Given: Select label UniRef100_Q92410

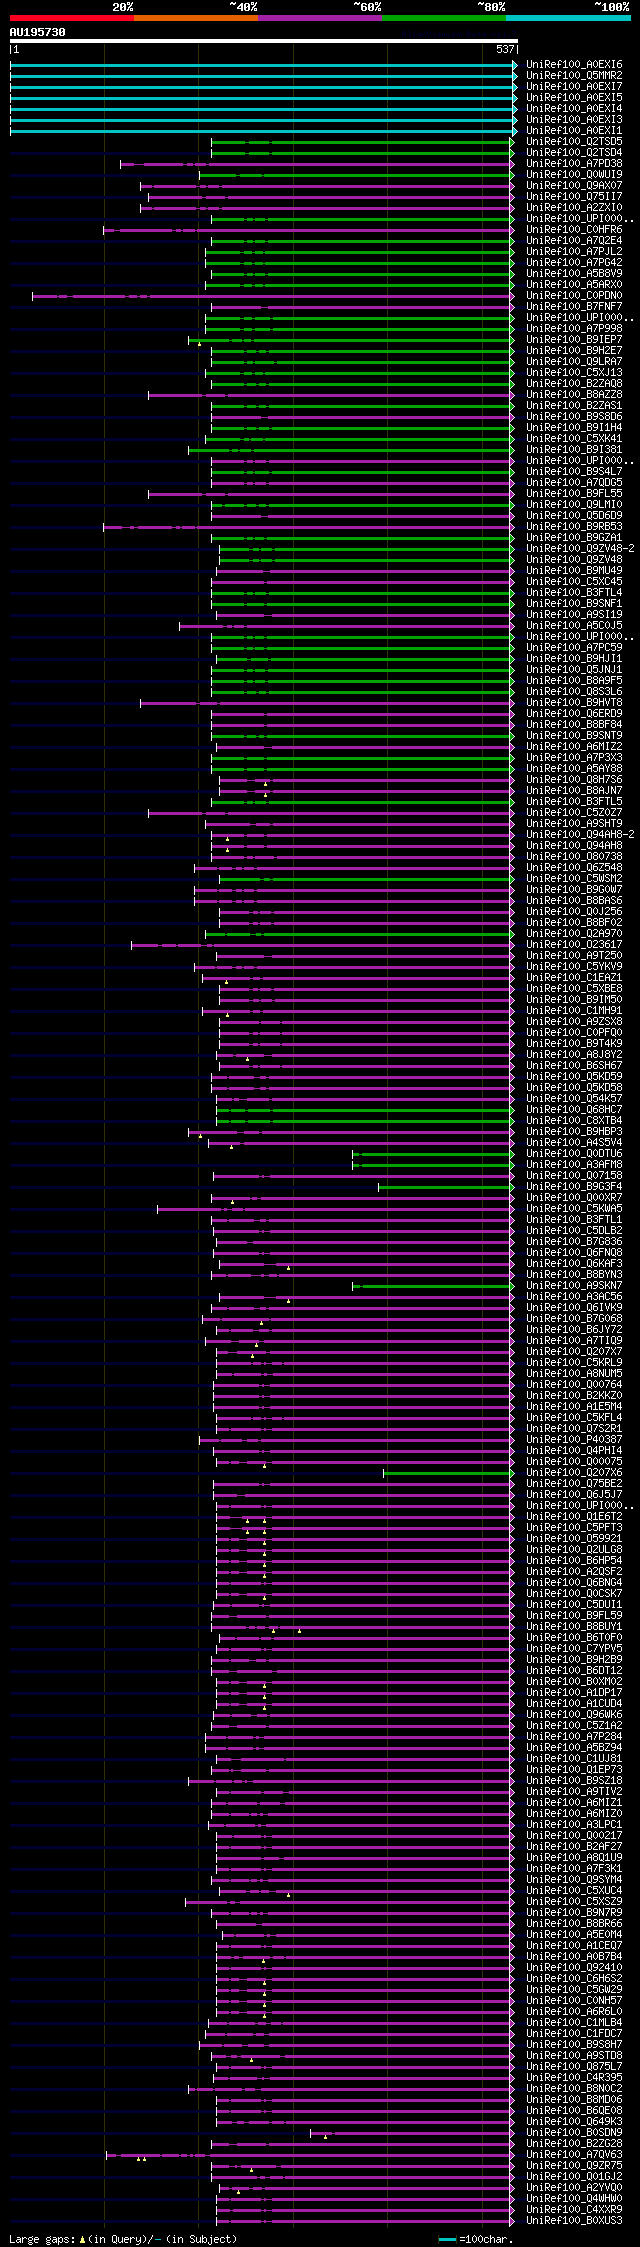Looking at the screenshot, I should (574, 1968).
